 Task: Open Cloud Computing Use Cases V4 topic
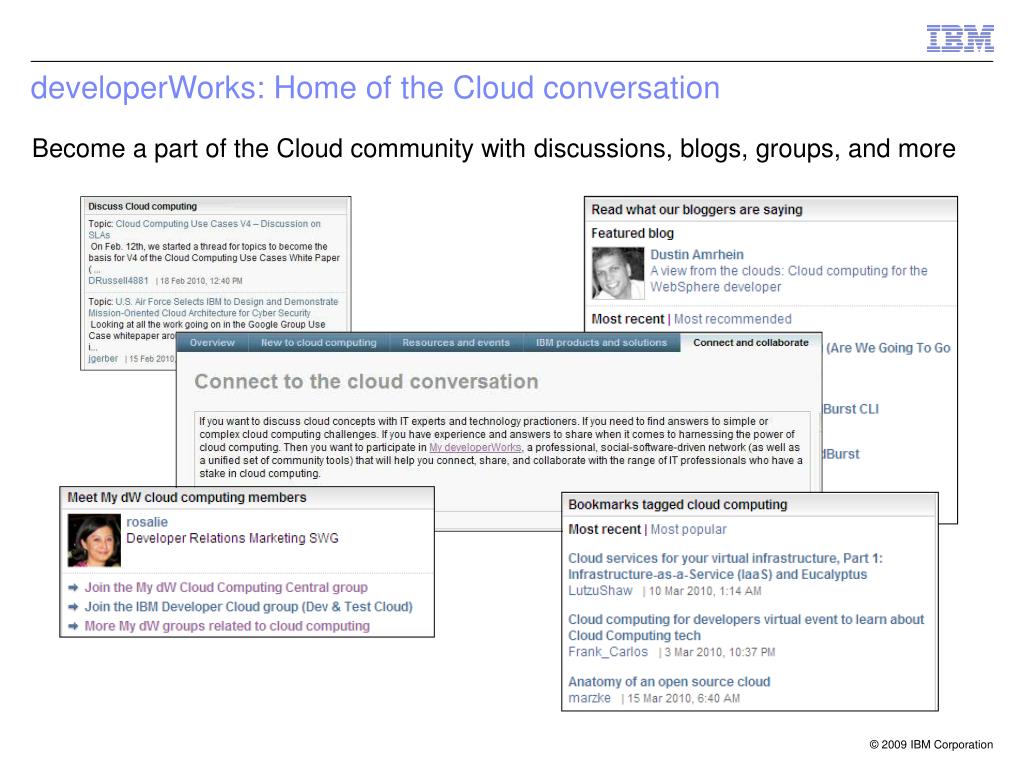click(204, 229)
